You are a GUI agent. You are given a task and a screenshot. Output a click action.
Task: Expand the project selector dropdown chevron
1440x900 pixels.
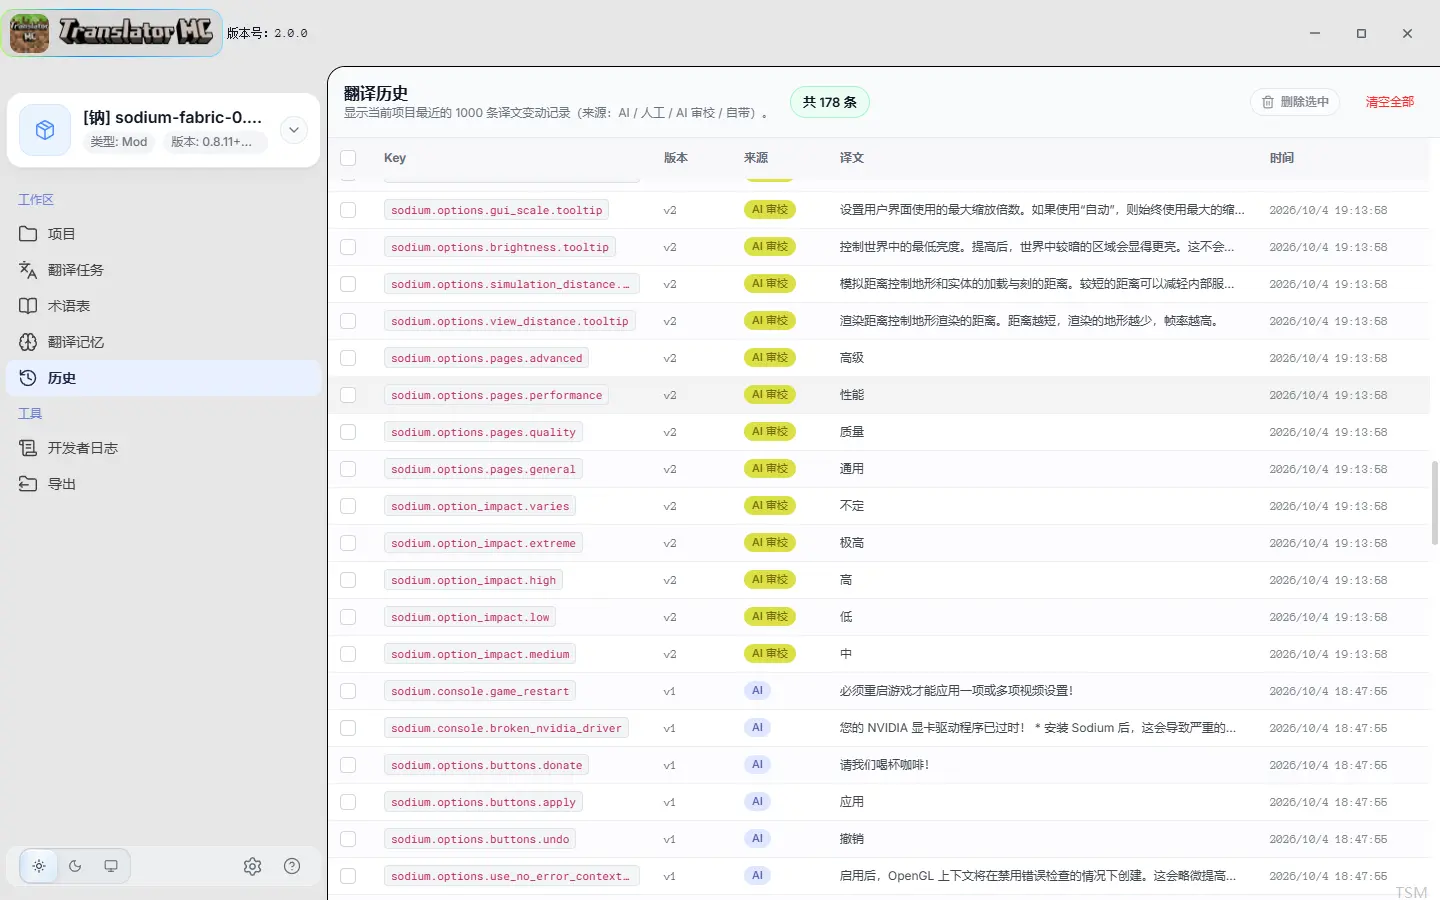[x=294, y=130]
